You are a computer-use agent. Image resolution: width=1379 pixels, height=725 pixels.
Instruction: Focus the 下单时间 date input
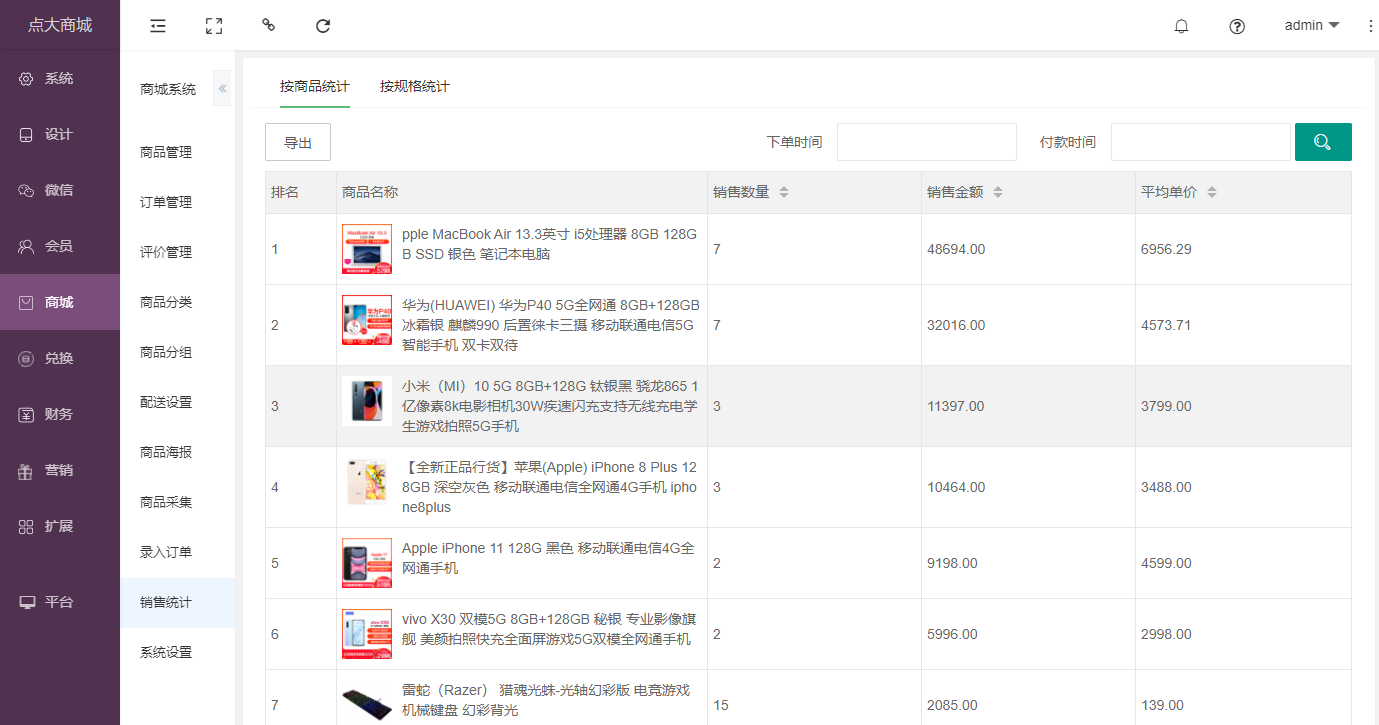(x=927, y=142)
